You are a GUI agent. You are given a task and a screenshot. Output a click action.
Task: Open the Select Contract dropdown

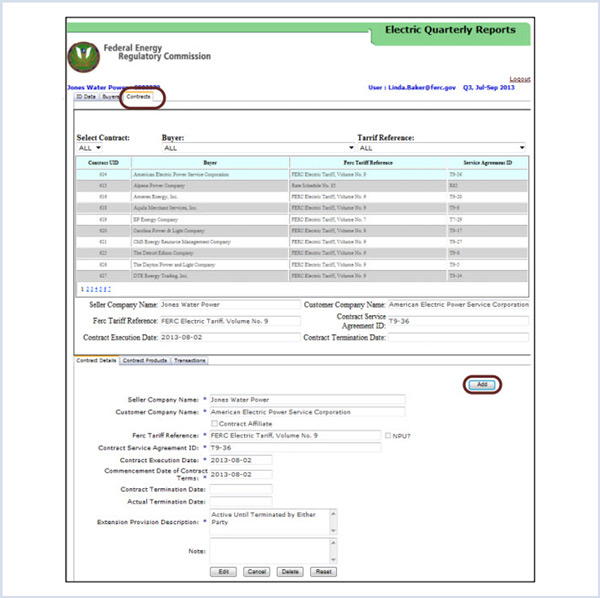[x=89, y=147]
